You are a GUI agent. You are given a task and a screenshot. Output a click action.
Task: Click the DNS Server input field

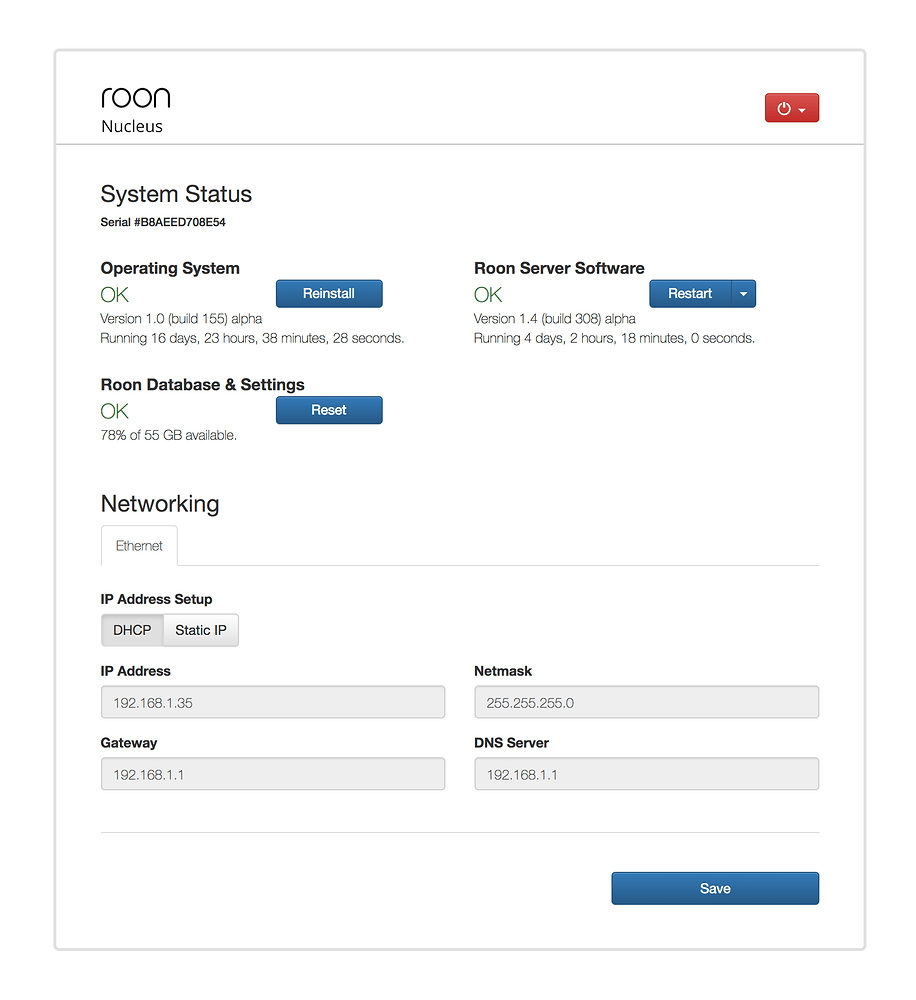pos(646,774)
